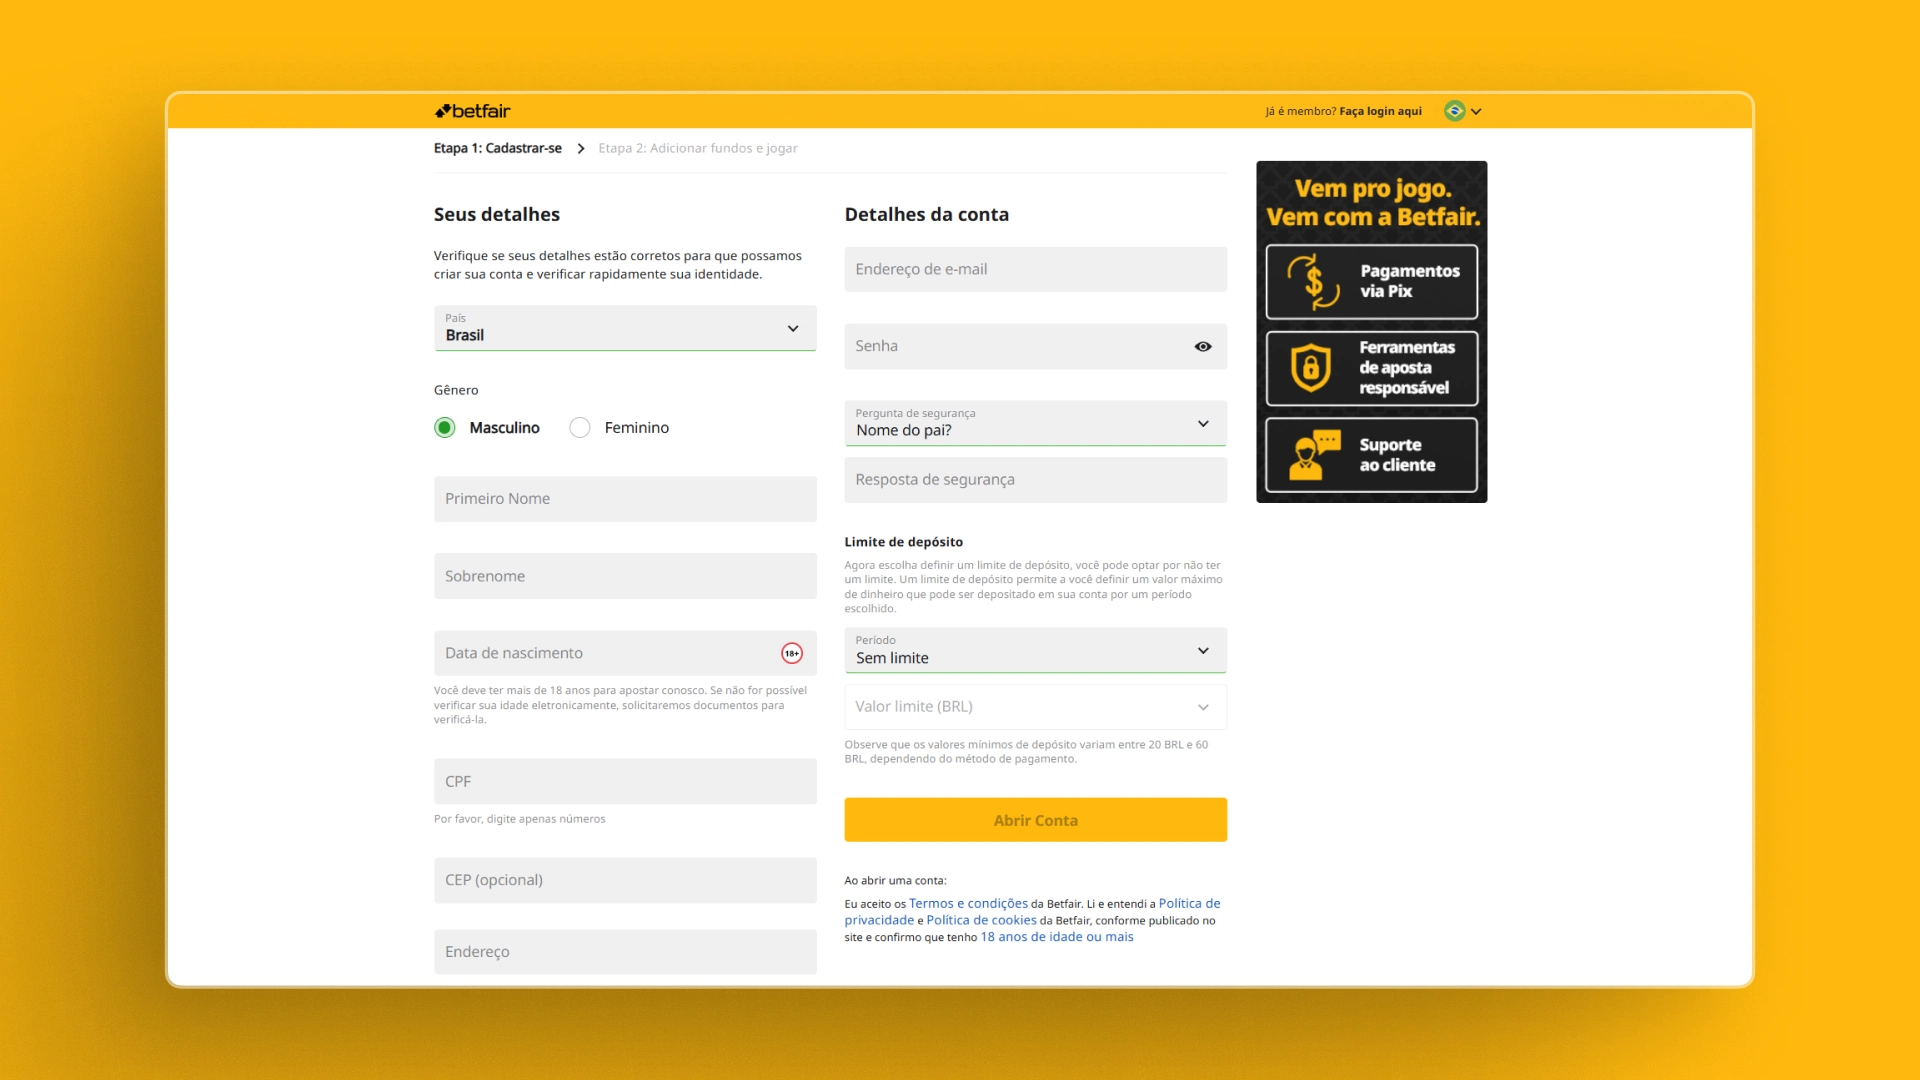This screenshot has height=1080, width=1920.
Task: Click 'Por favor, digite apenas números' hint
Action: click(519, 819)
